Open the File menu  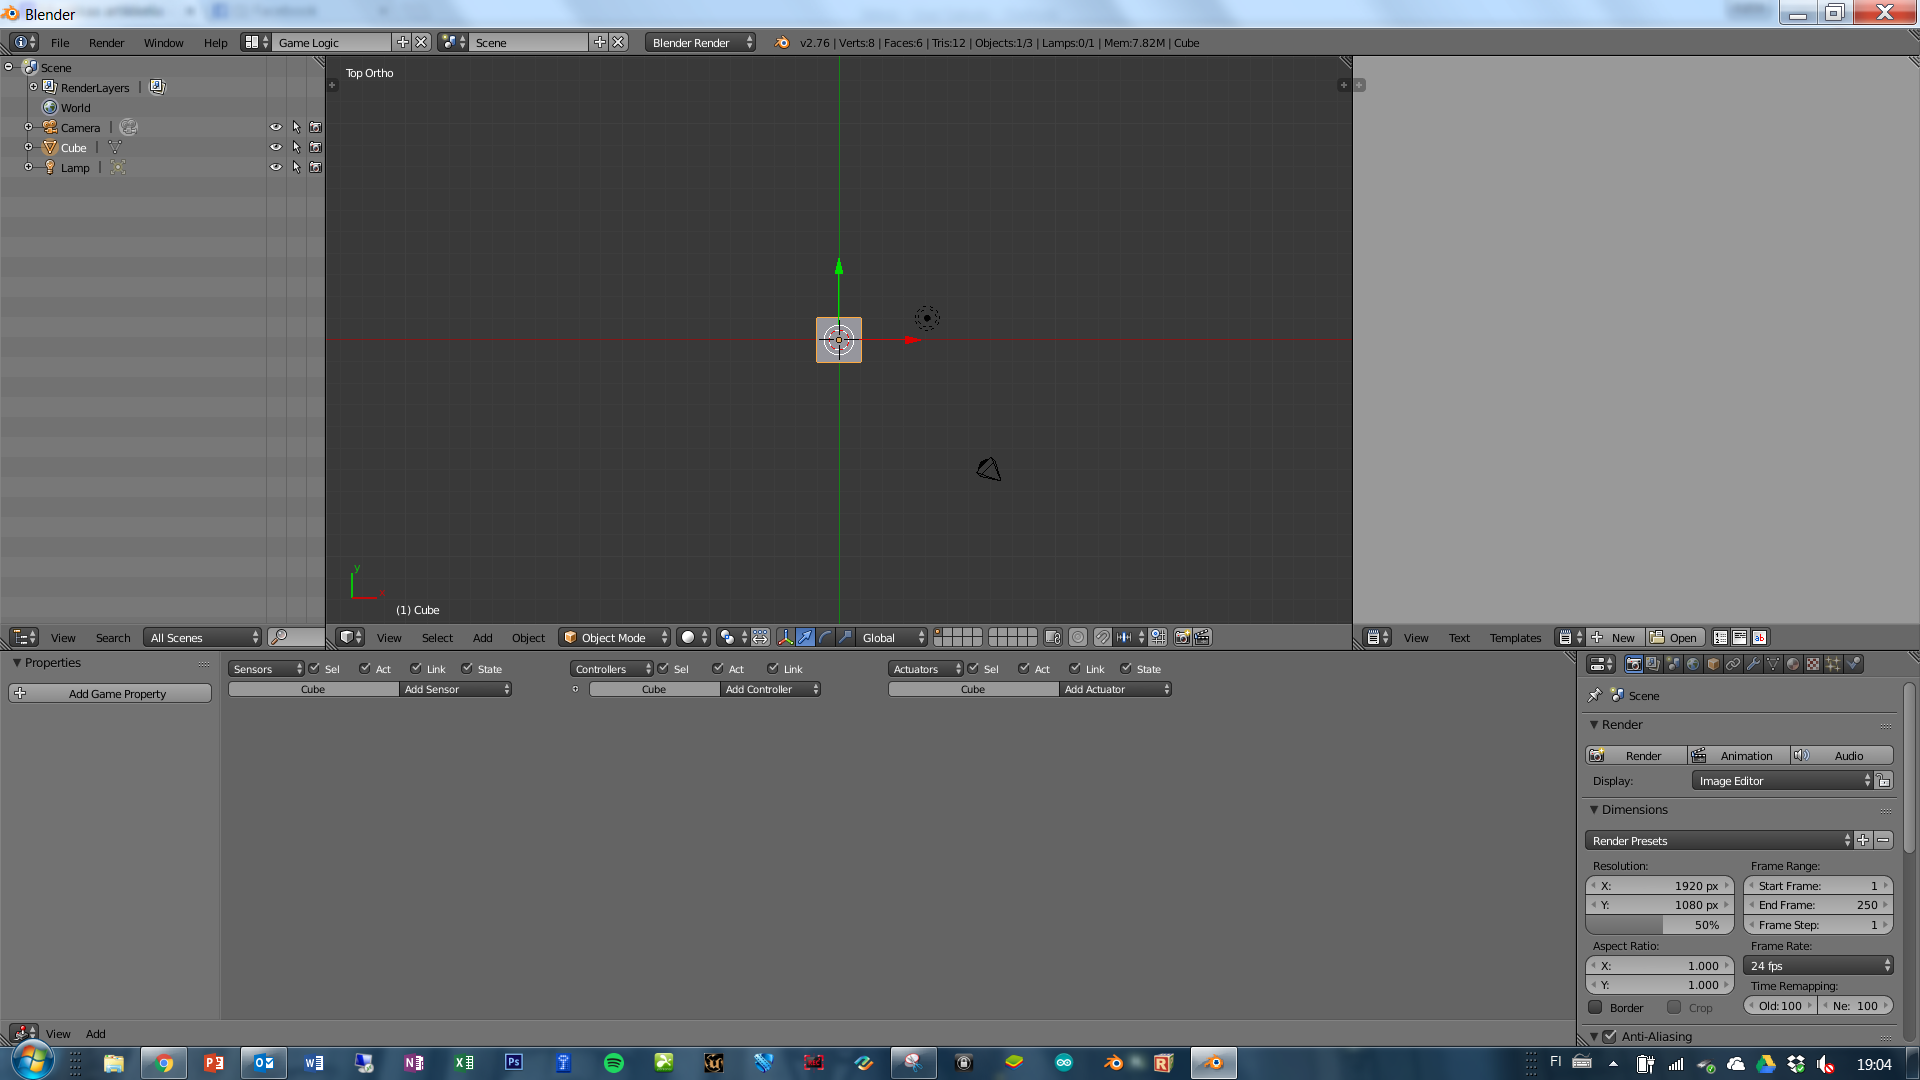coord(60,42)
